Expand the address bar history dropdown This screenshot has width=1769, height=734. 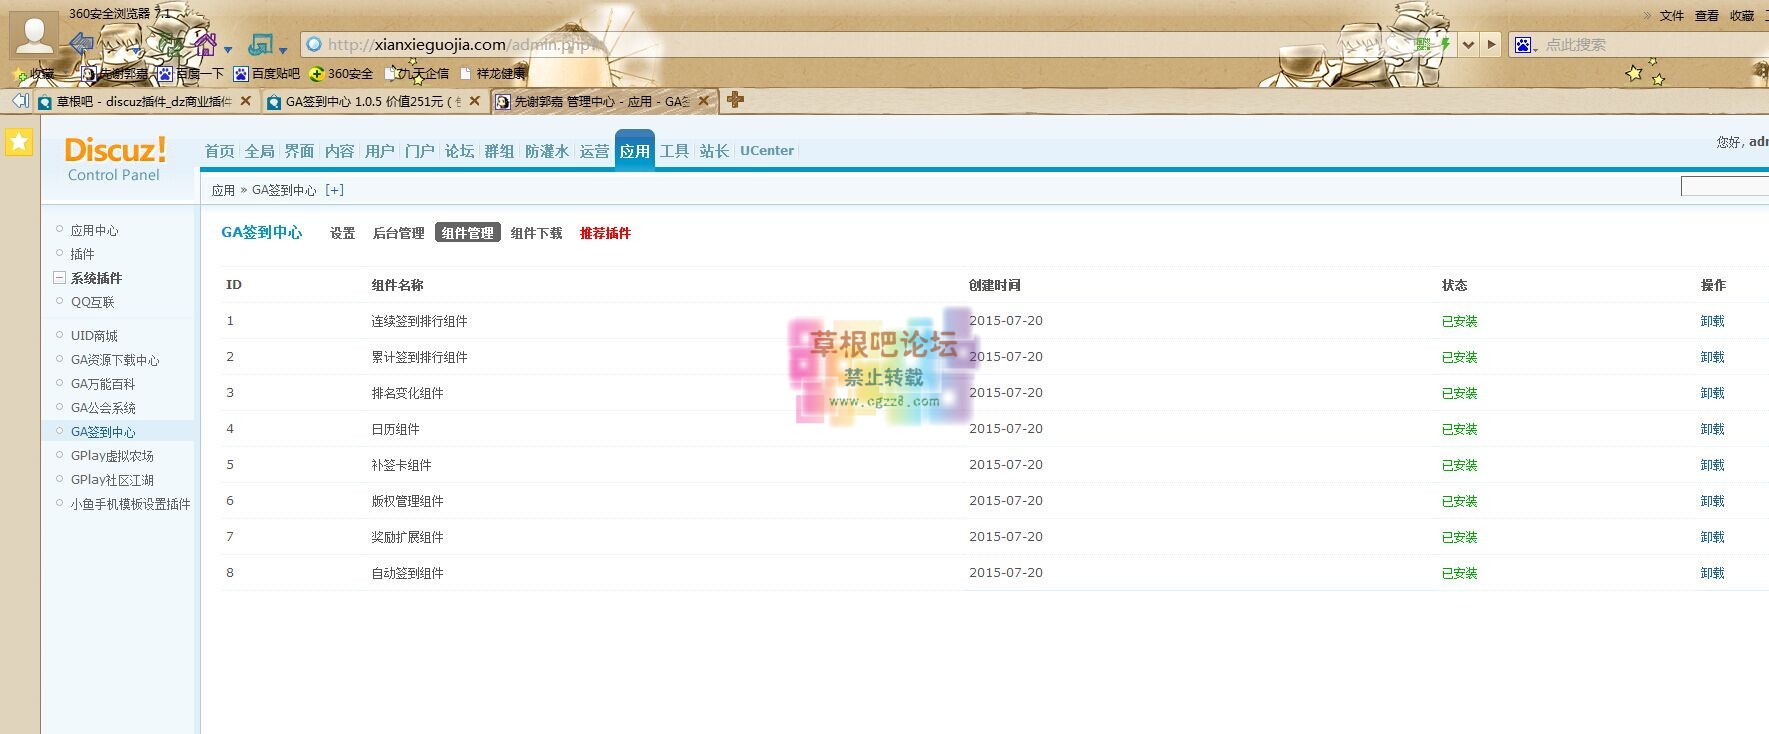coord(1468,44)
